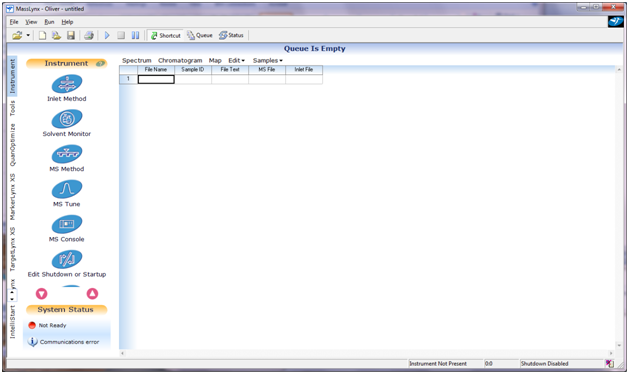Open the Chromatogram viewer
The height and width of the screenshot is (374, 629).
point(180,60)
